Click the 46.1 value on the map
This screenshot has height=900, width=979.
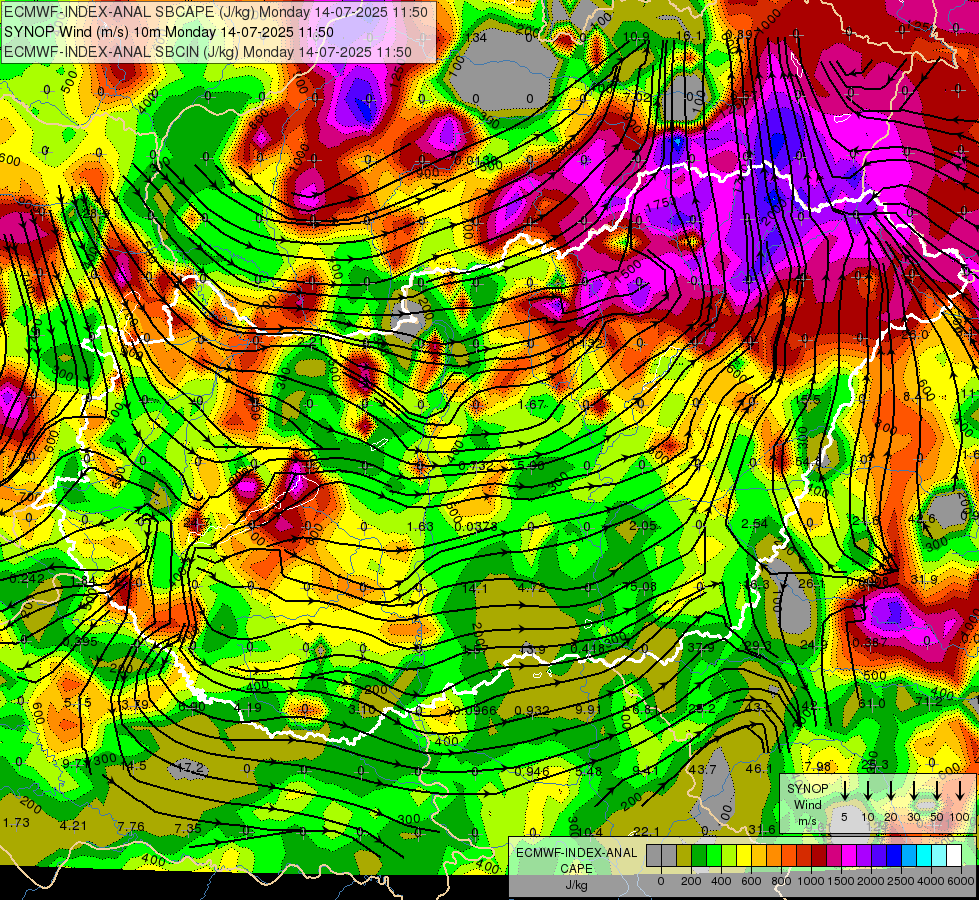click(759, 769)
